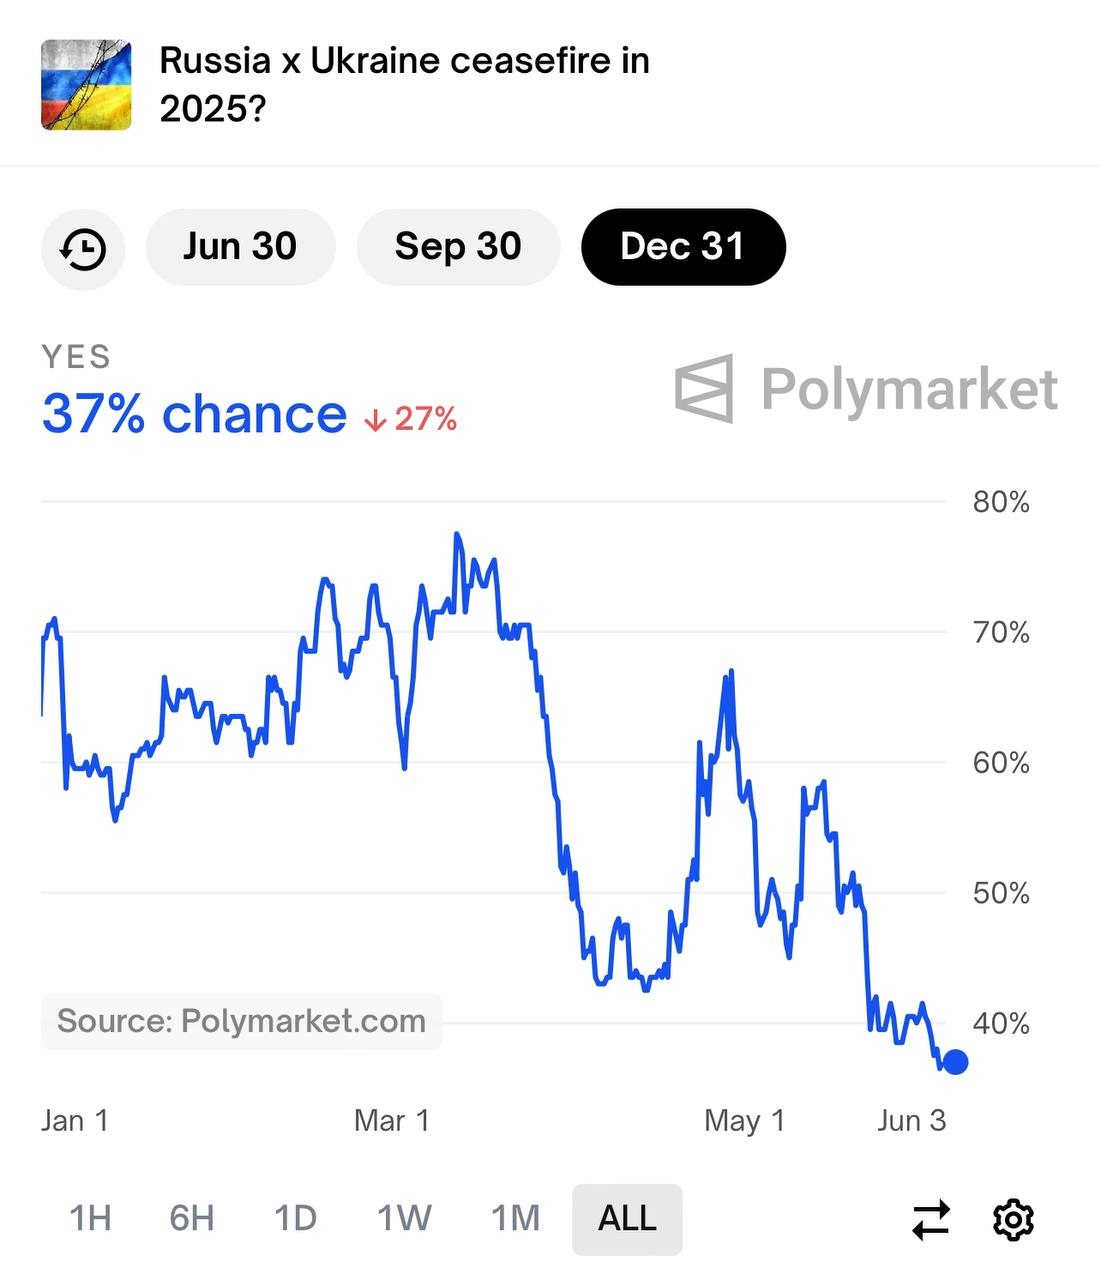Click the Source: Polymarket.com label
The image size is (1101, 1280).
tap(241, 1021)
